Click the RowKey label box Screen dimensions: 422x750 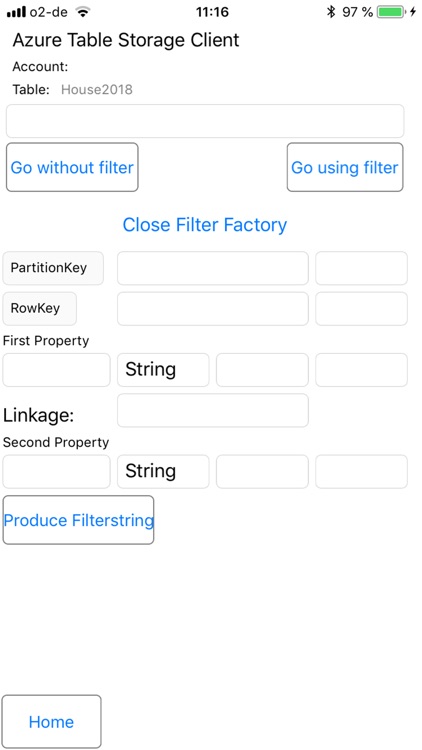pyautogui.click(x=40, y=309)
